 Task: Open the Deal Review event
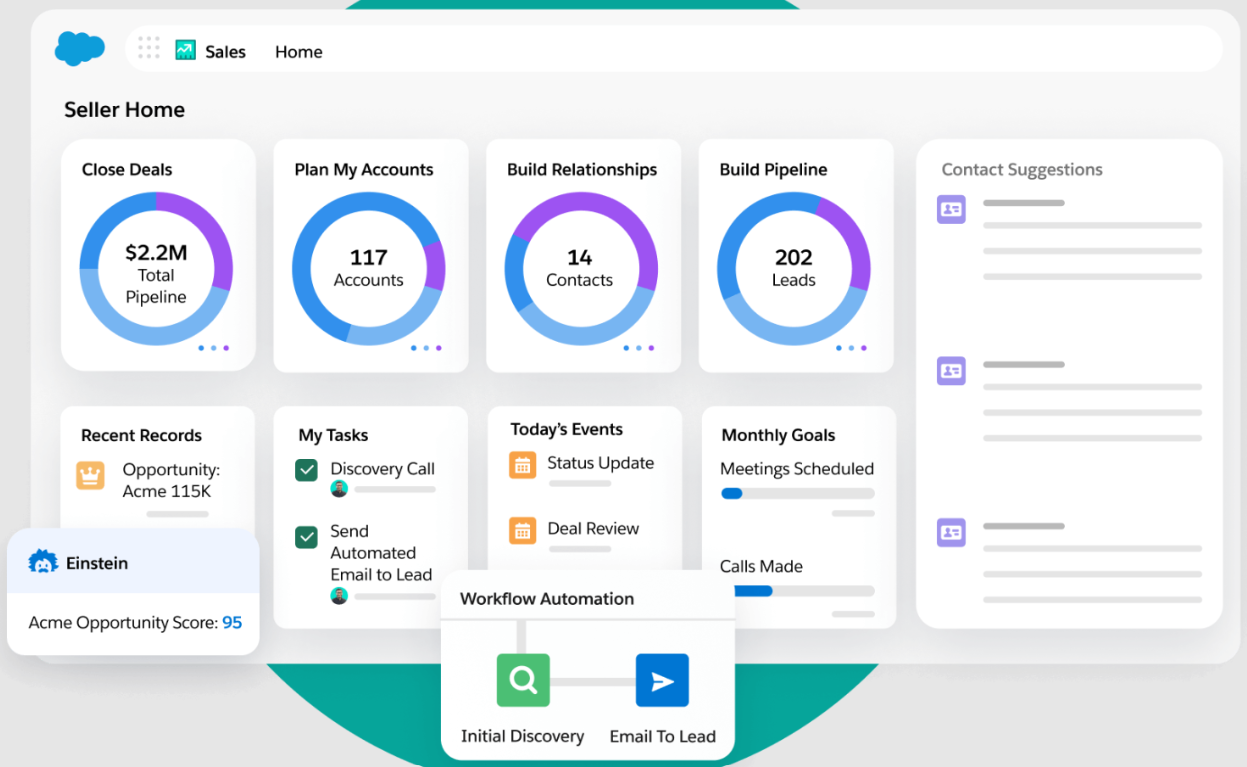pyautogui.click(x=593, y=529)
